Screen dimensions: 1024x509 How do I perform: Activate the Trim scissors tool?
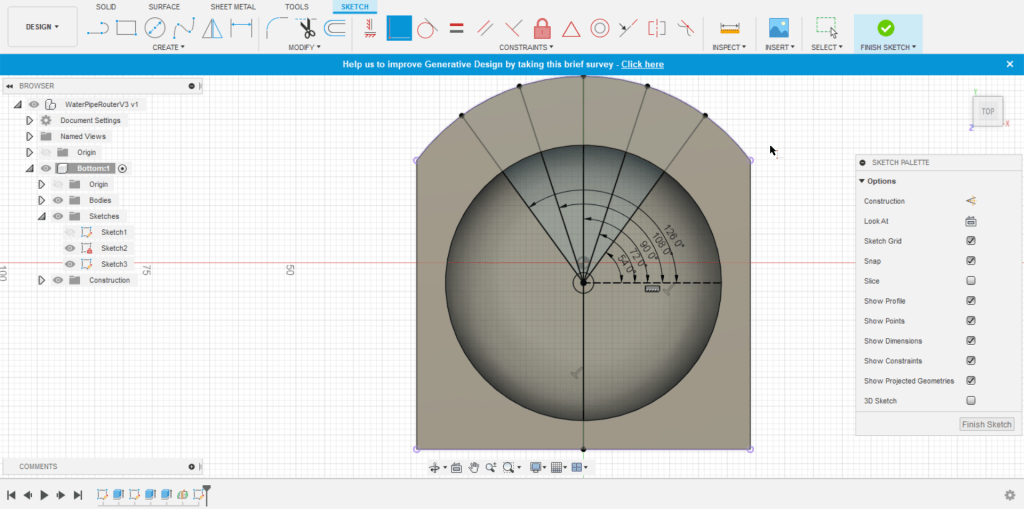coord(307,28)
